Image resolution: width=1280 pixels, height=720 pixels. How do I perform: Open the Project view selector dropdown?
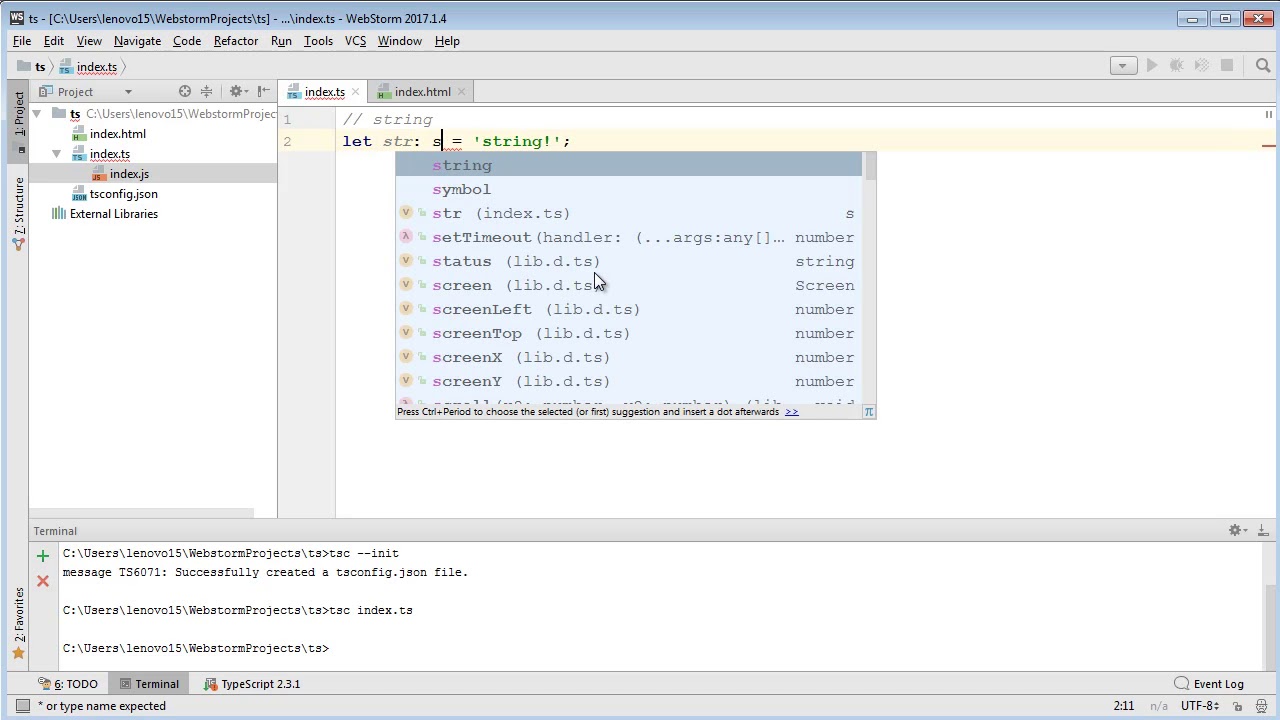click(x=86, y=91)
